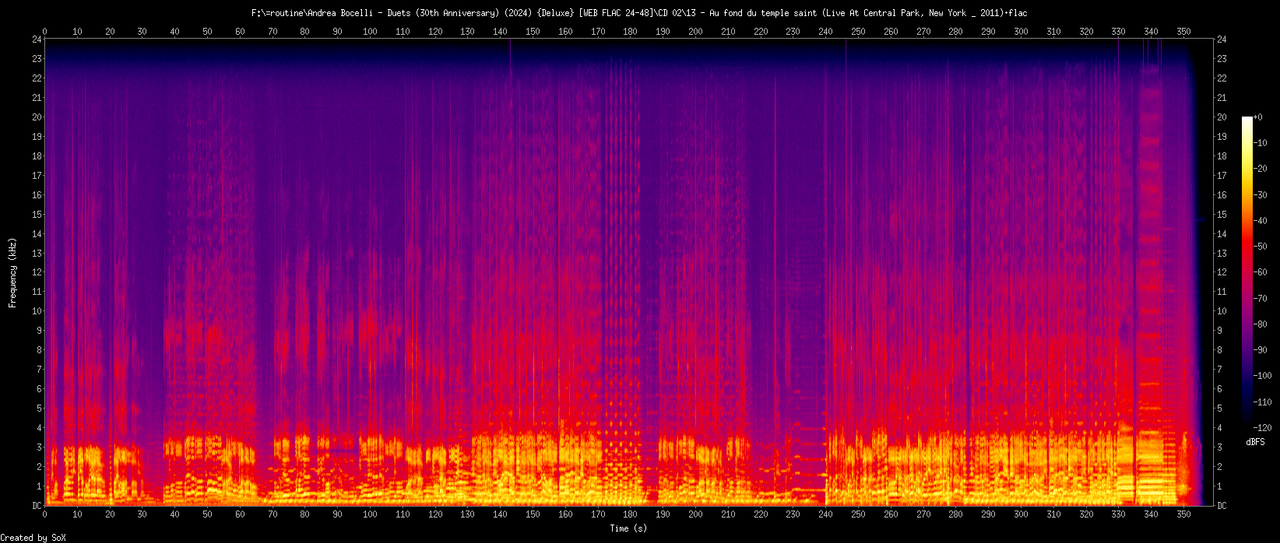Screen dimensions: 1280x543
Task: Click the "dBFS" legend label
Action: tap(1256, 441)
